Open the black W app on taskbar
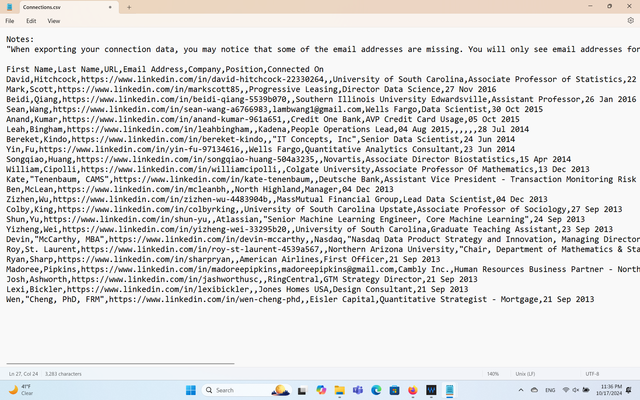The width and height of the screenshot is (640, 400). (x=431, y=390)
